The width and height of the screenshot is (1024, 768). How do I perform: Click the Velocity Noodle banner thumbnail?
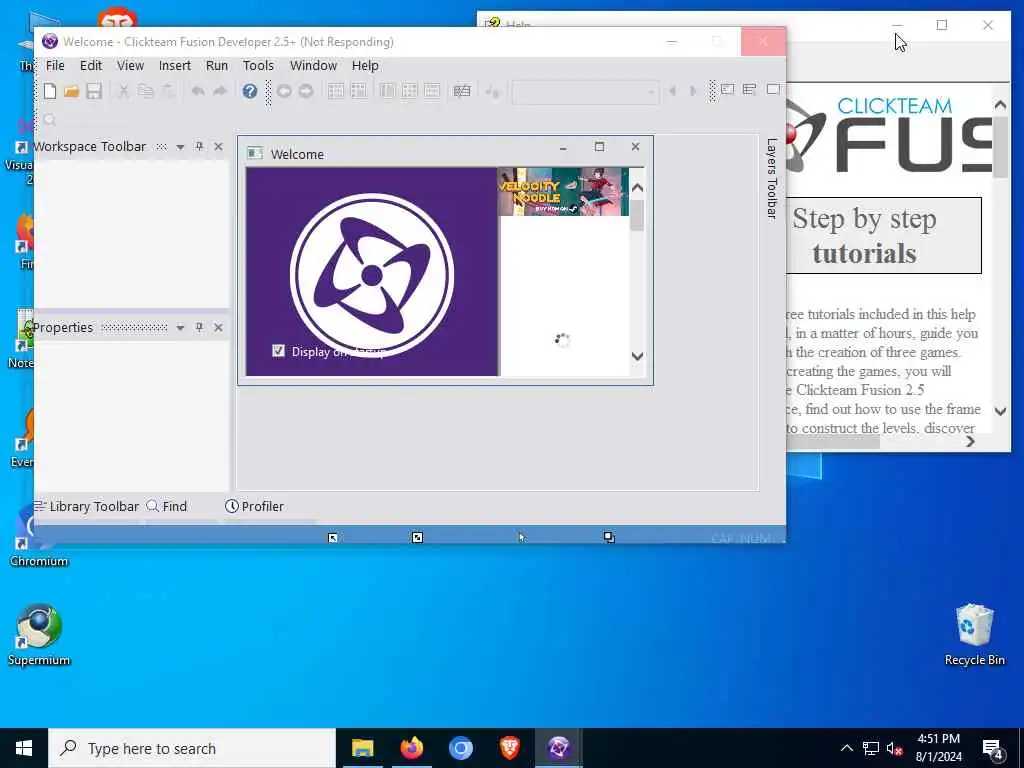[x=563, y=191]
